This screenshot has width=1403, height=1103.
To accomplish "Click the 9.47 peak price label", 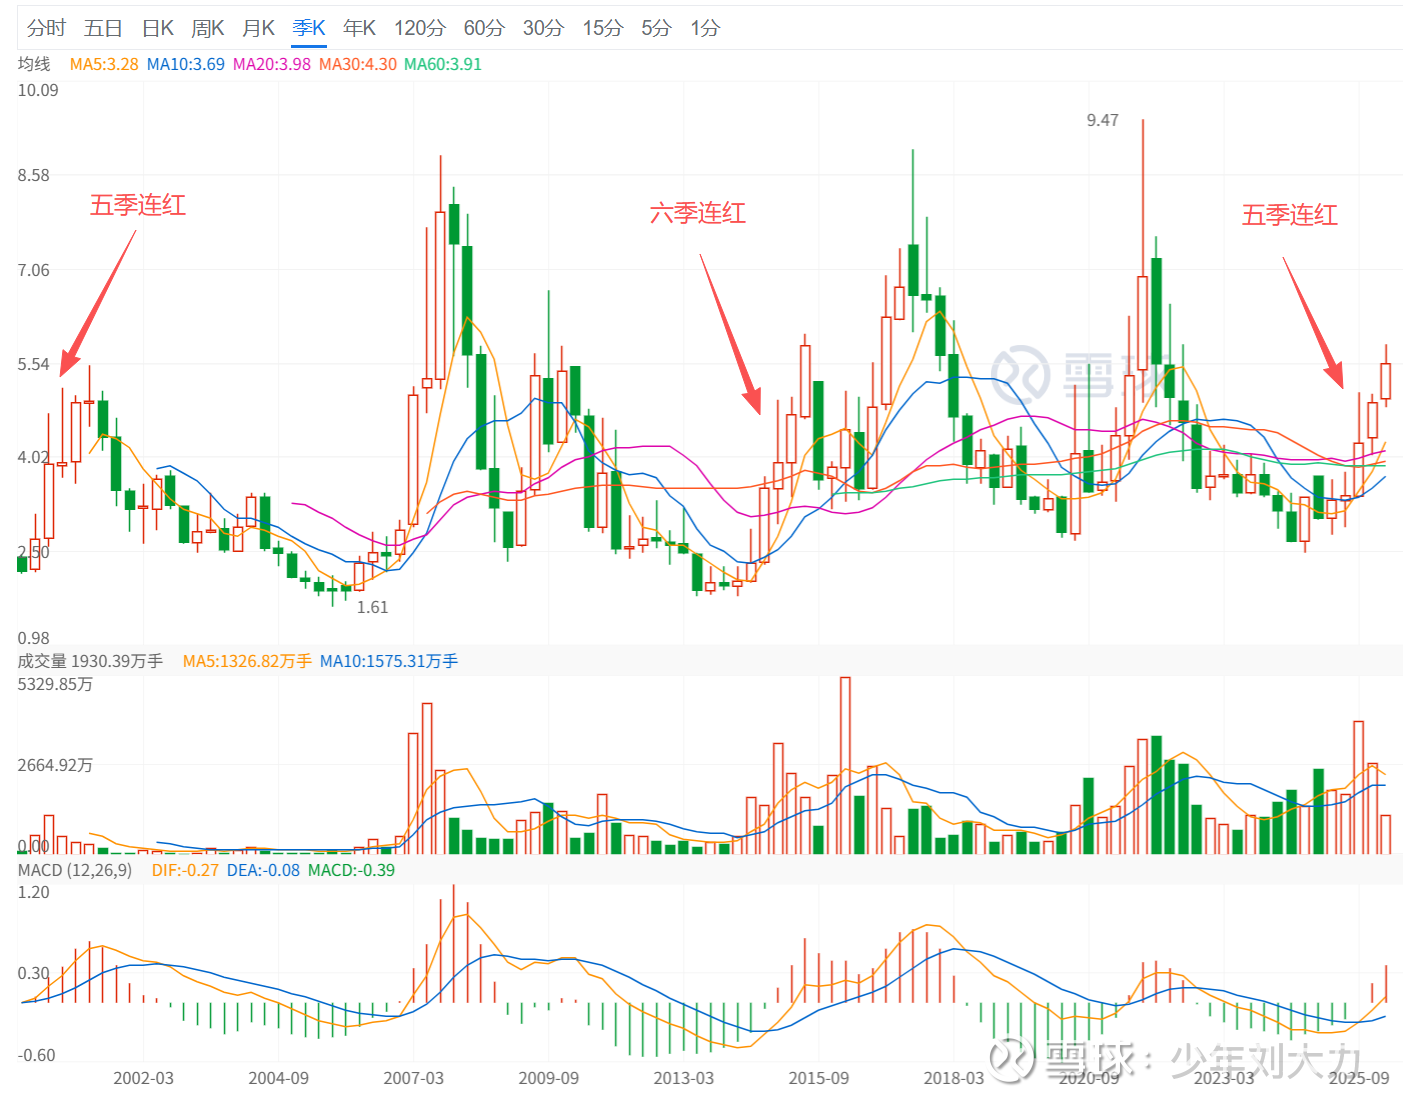I will [1103, 120].
